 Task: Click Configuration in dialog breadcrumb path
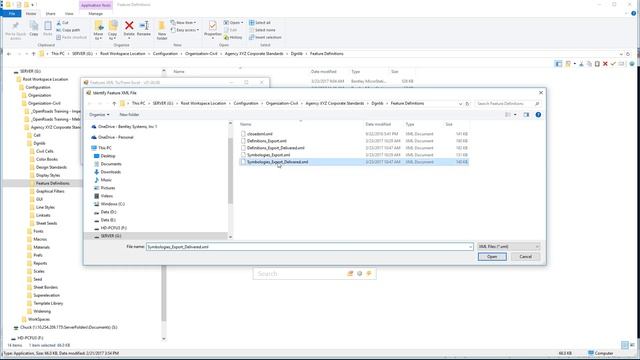point(246,104)
